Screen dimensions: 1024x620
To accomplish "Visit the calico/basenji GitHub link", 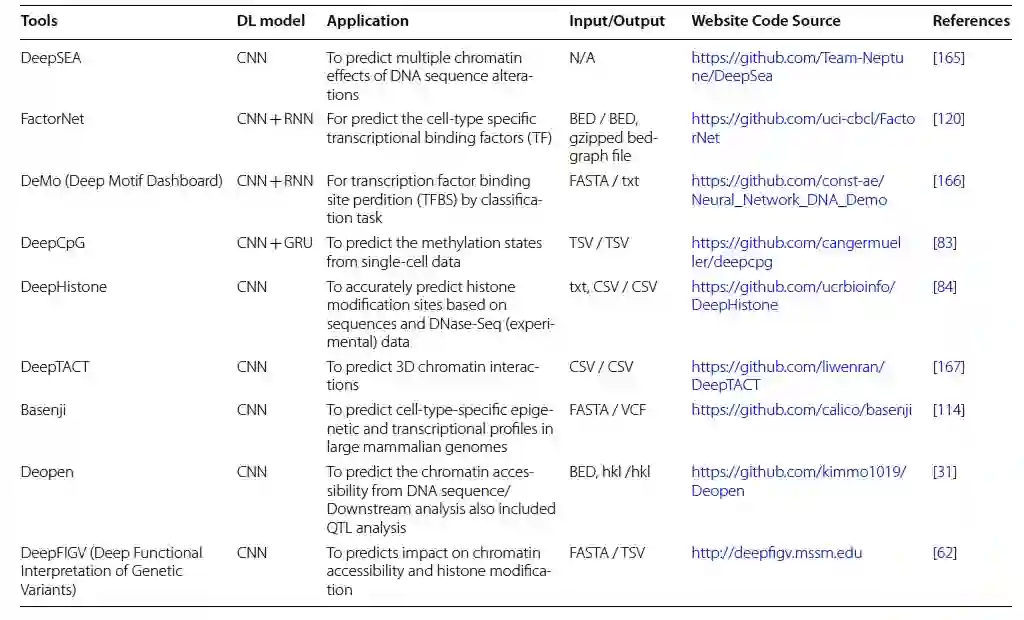I will 801,410.
